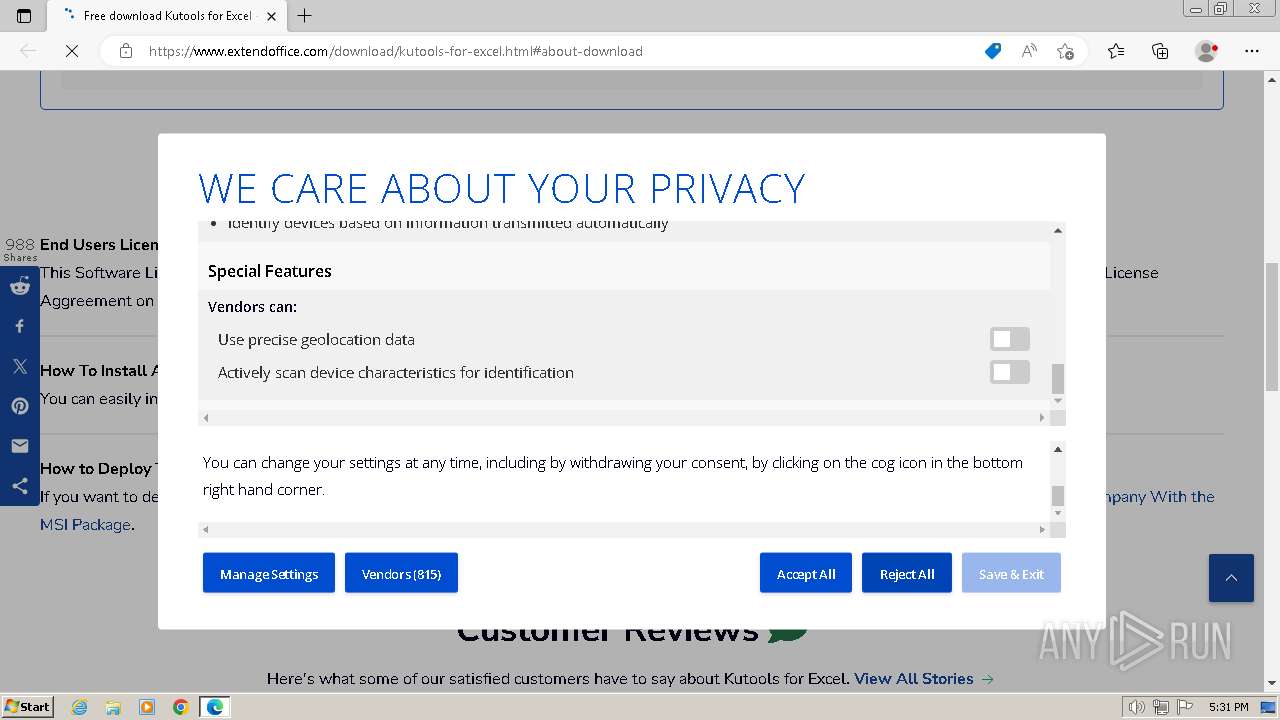Switch to Edge in taskbar
This screenshot has height=720, width=1280.
point(215,707)
